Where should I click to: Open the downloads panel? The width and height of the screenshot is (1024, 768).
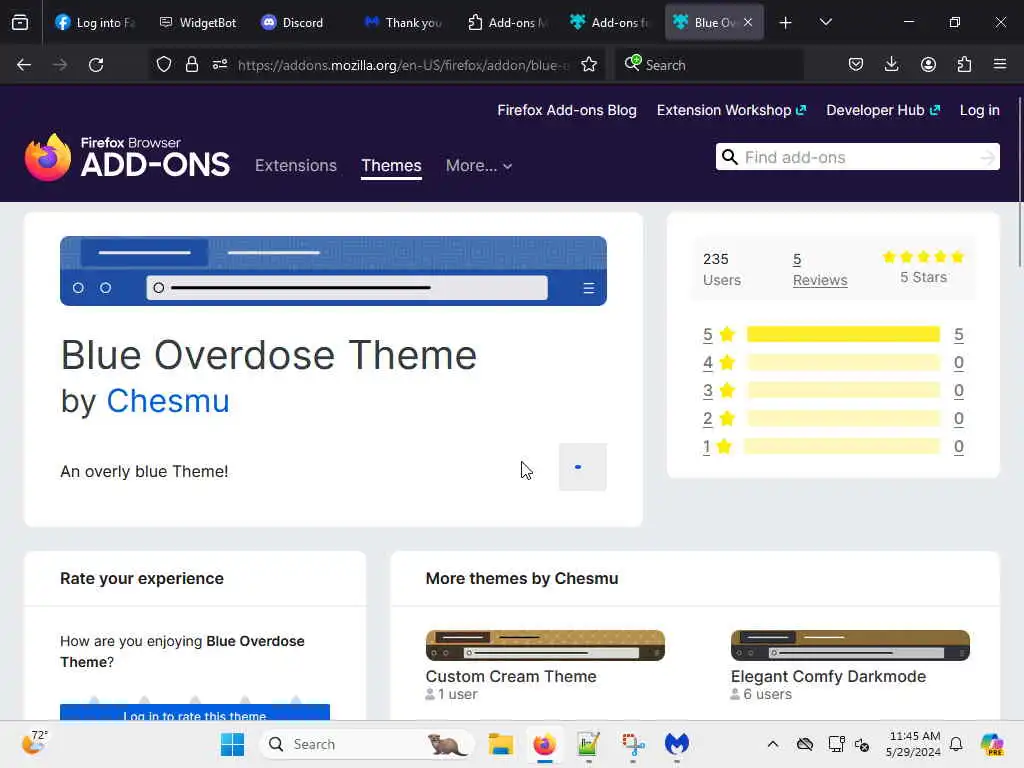[891, 65]
